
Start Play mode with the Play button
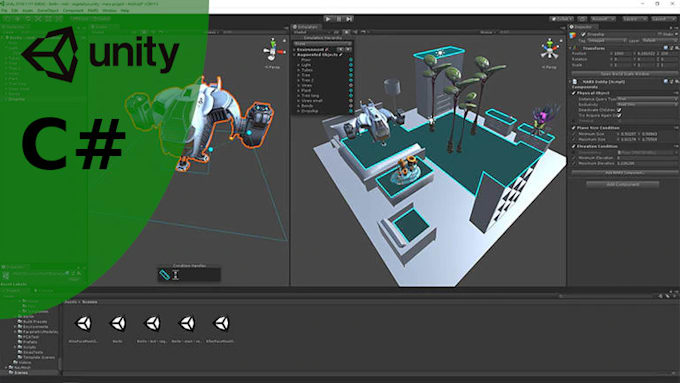click(328, 19)
